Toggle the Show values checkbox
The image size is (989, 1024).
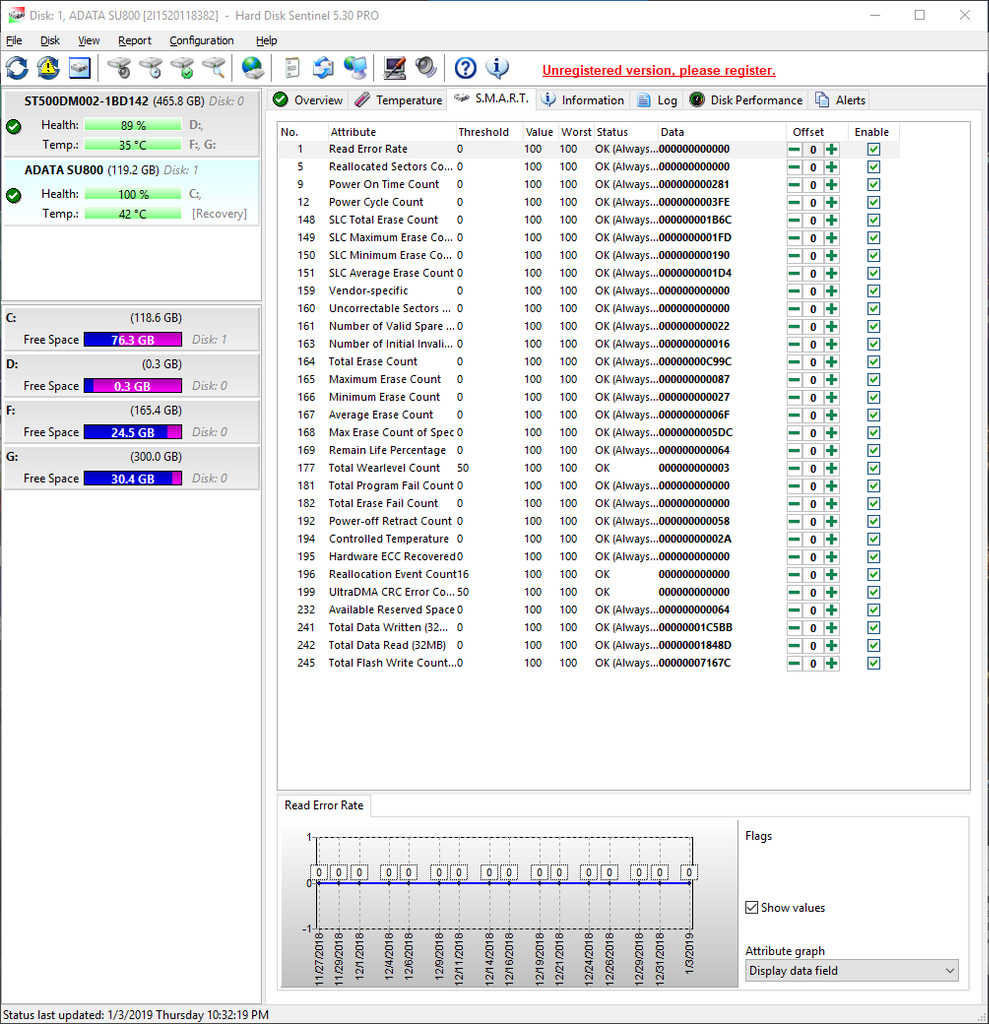pyautogui.click(x=752, y=908)
